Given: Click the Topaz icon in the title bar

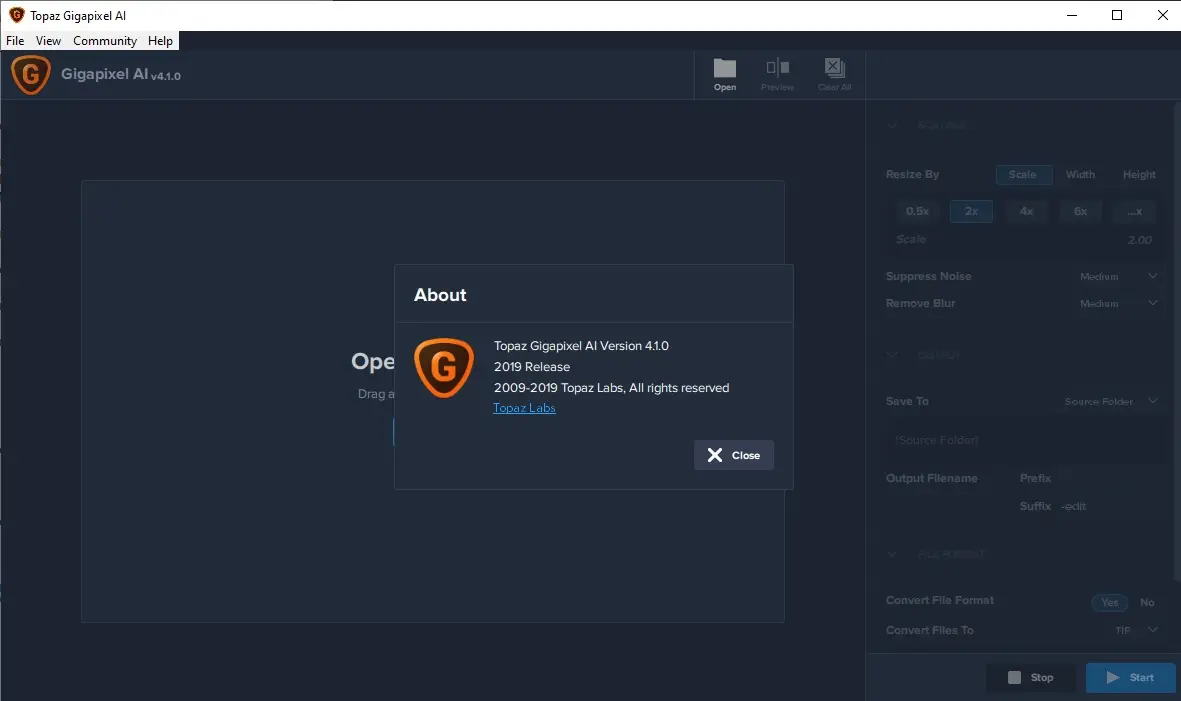Looking at the screenshot, I should coord(17,15).
